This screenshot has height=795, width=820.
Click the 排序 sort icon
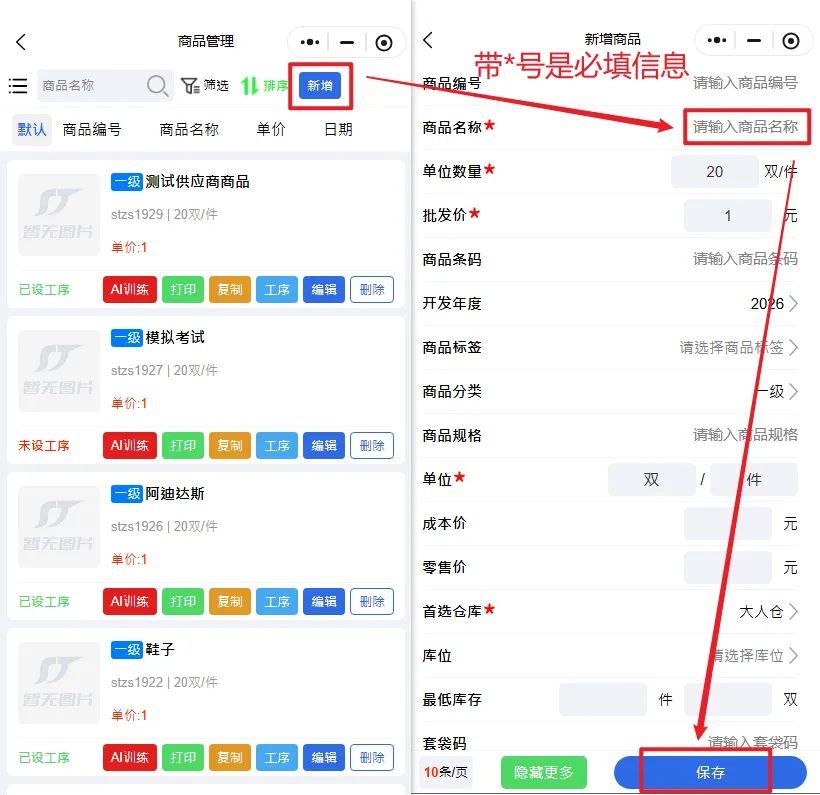click(x=250, y=86)
